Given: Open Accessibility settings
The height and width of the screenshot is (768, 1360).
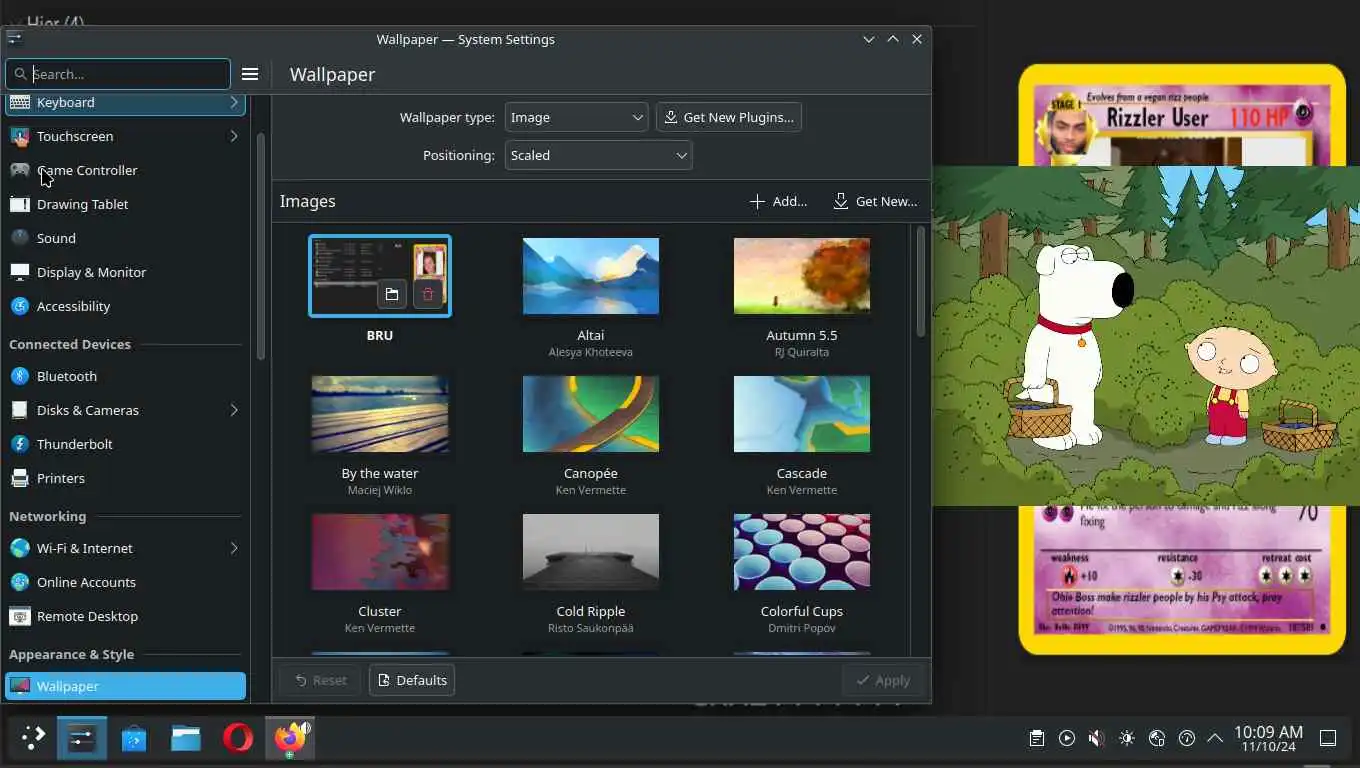Looking at the screenshot, I should pyautogui.click(x=125, y=306).
